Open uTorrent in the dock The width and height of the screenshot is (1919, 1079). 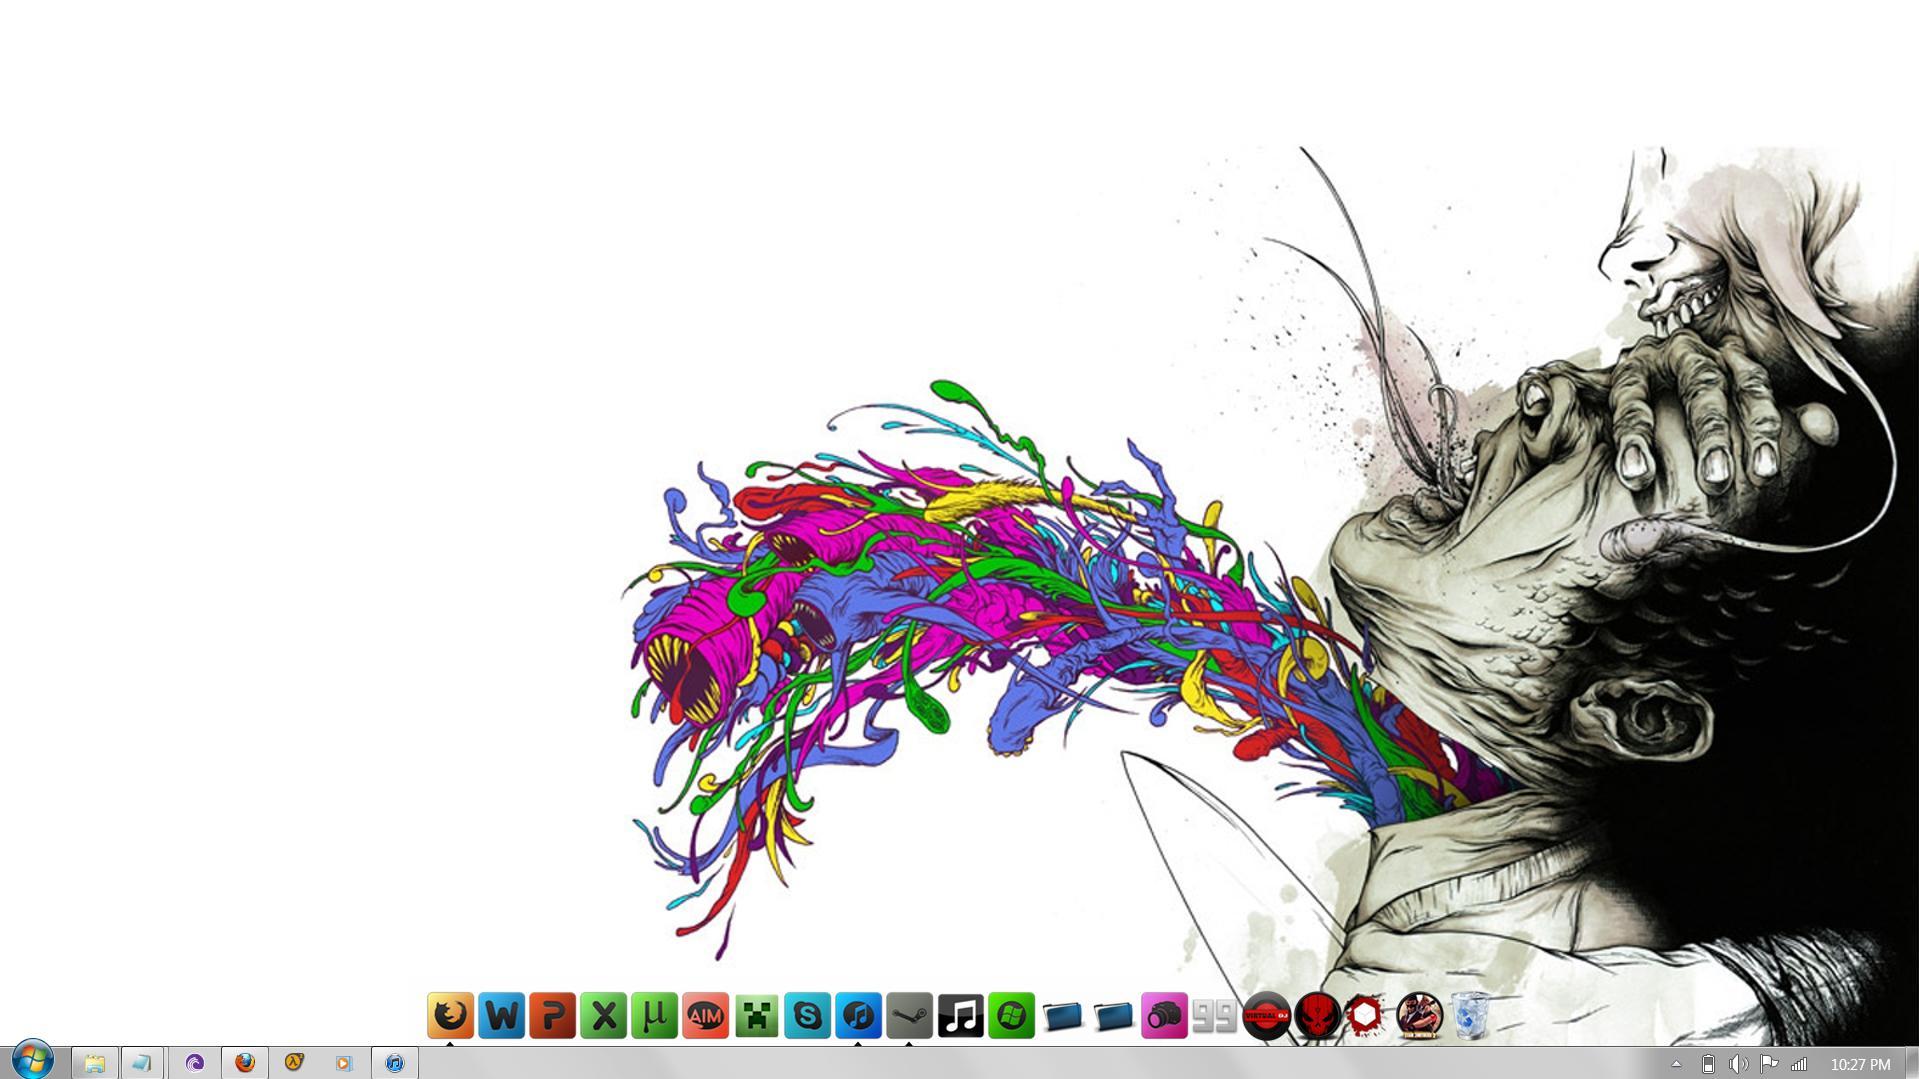(x=654, y=1016)
